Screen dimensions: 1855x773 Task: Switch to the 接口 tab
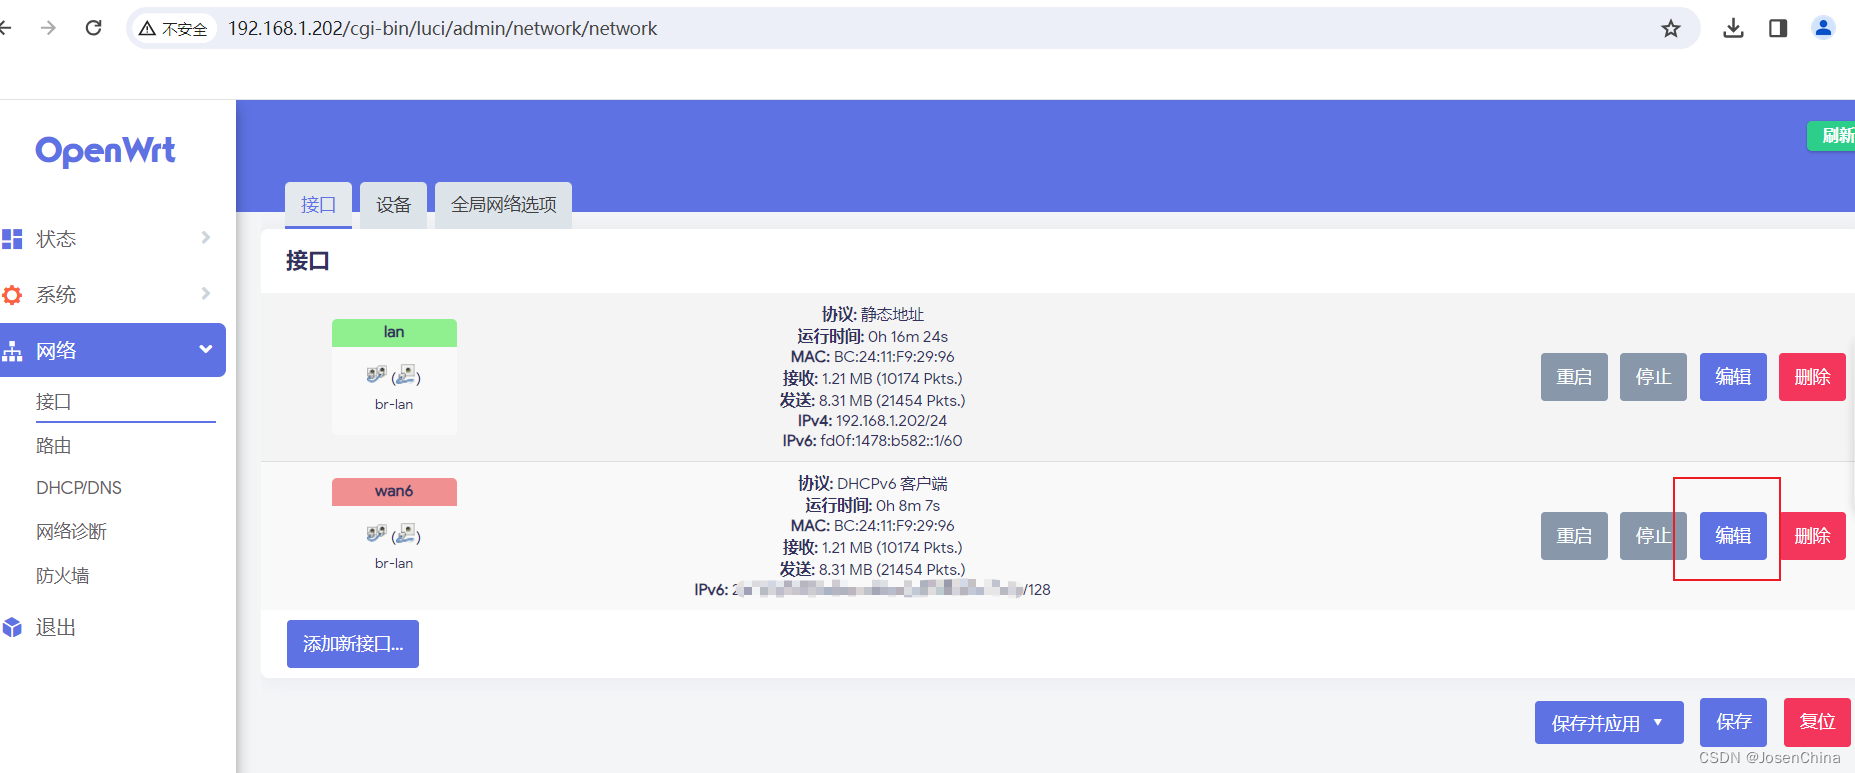click(x=318, y=205)
